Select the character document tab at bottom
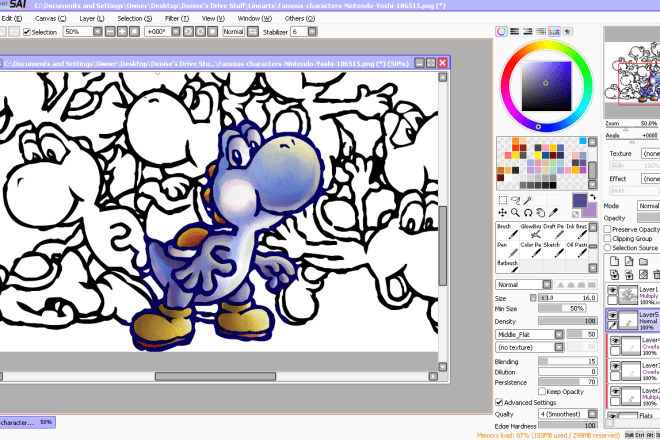 [x=27, y=422]
